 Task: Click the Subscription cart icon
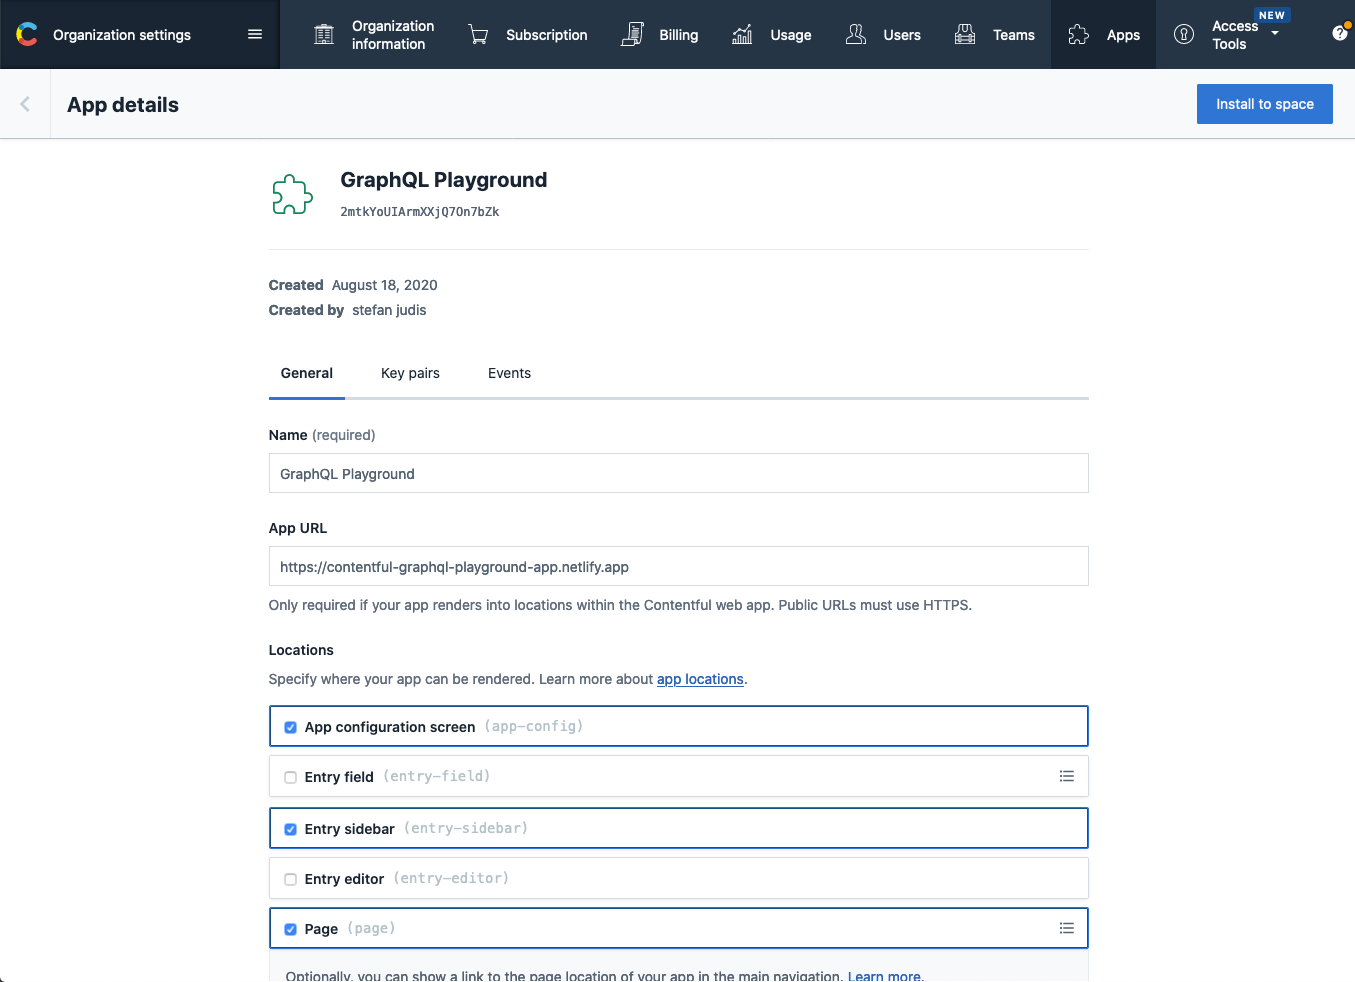click(478, 35)
